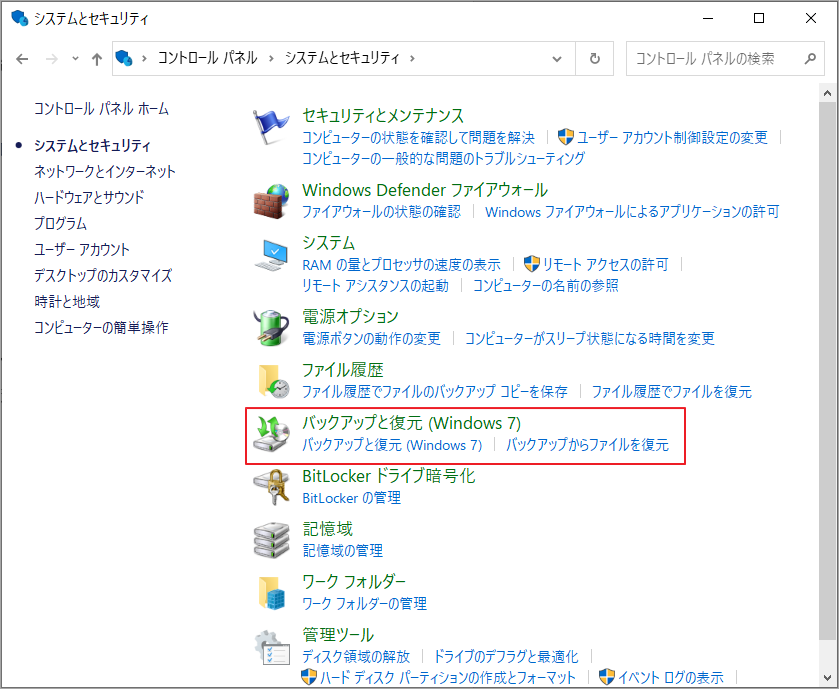Click コントロール パネル in the breadcrumb path

(x=208, y=58)
